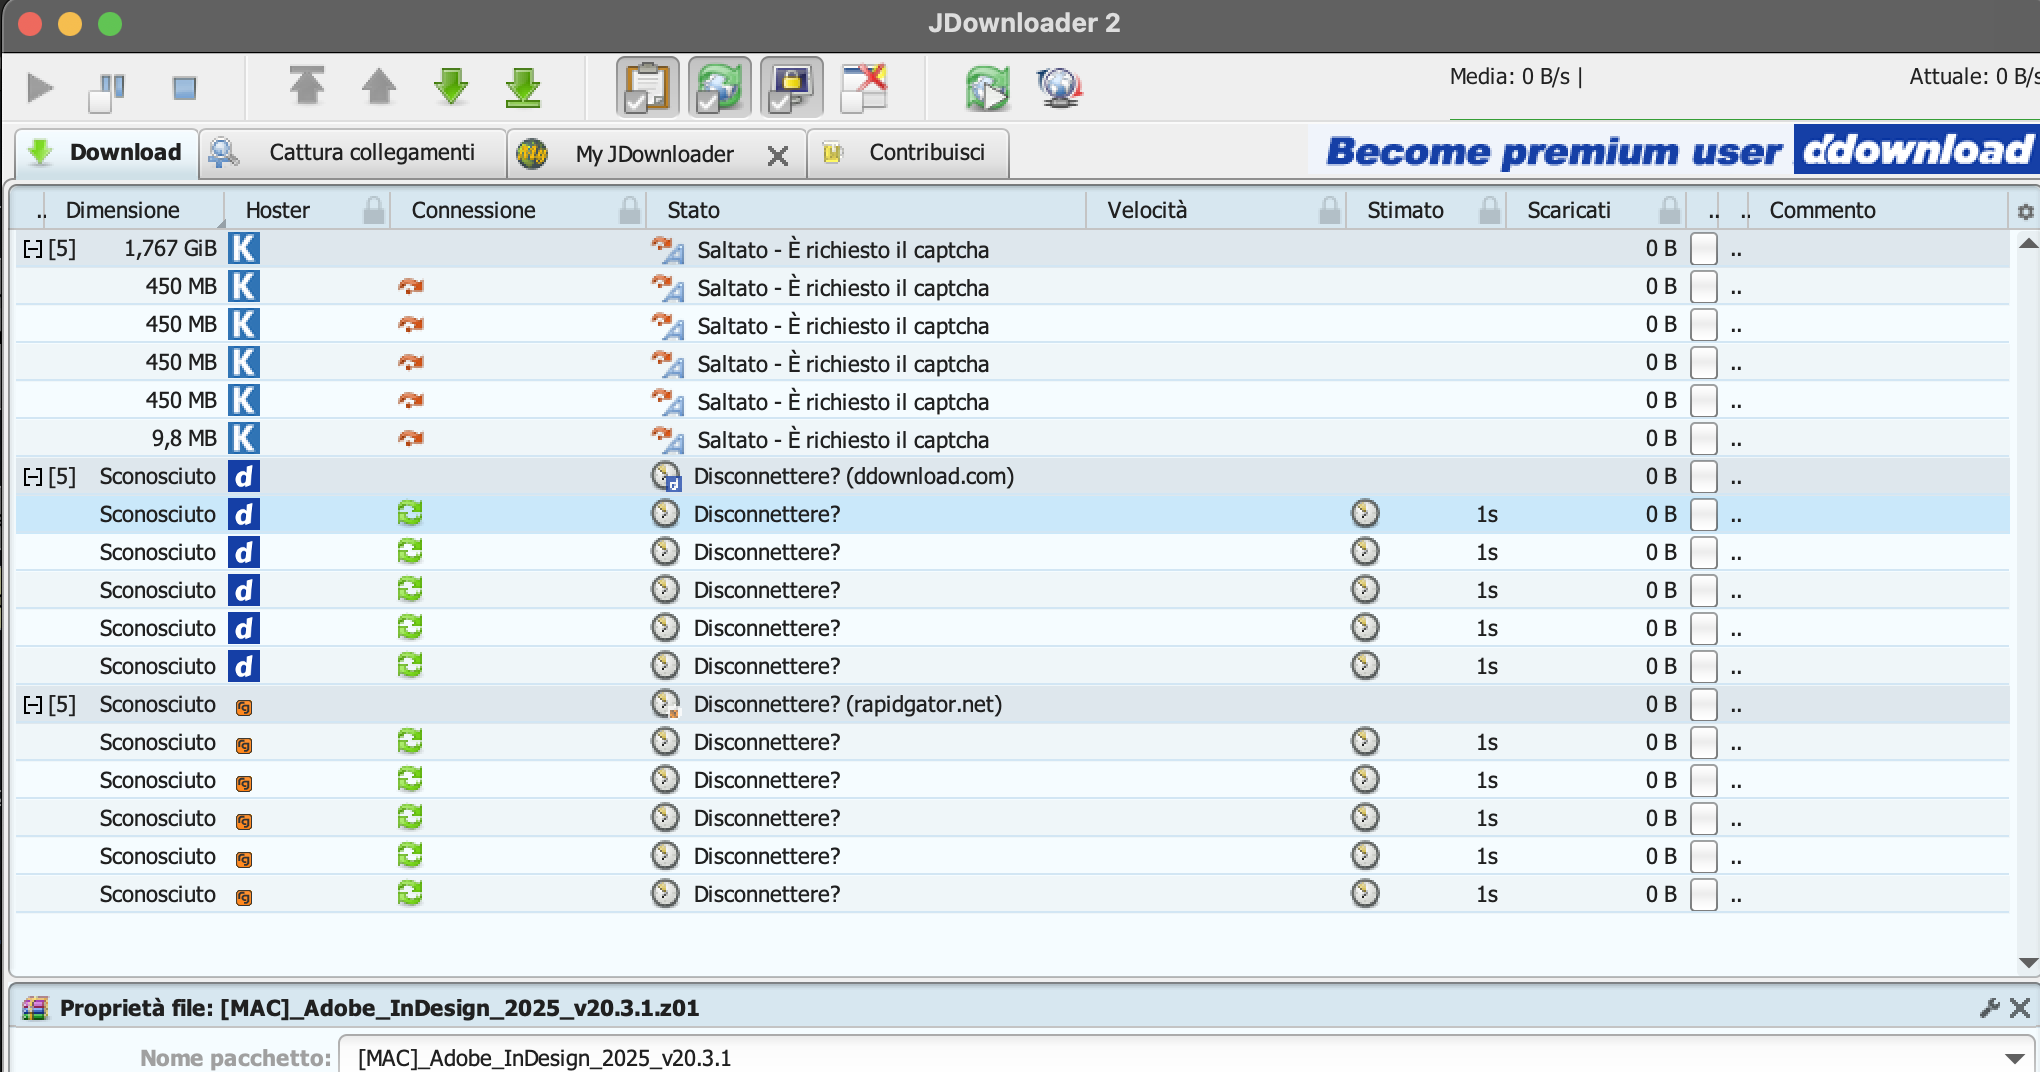Click the reconnect globe icon in toolbar

[x=1059, y=88]
